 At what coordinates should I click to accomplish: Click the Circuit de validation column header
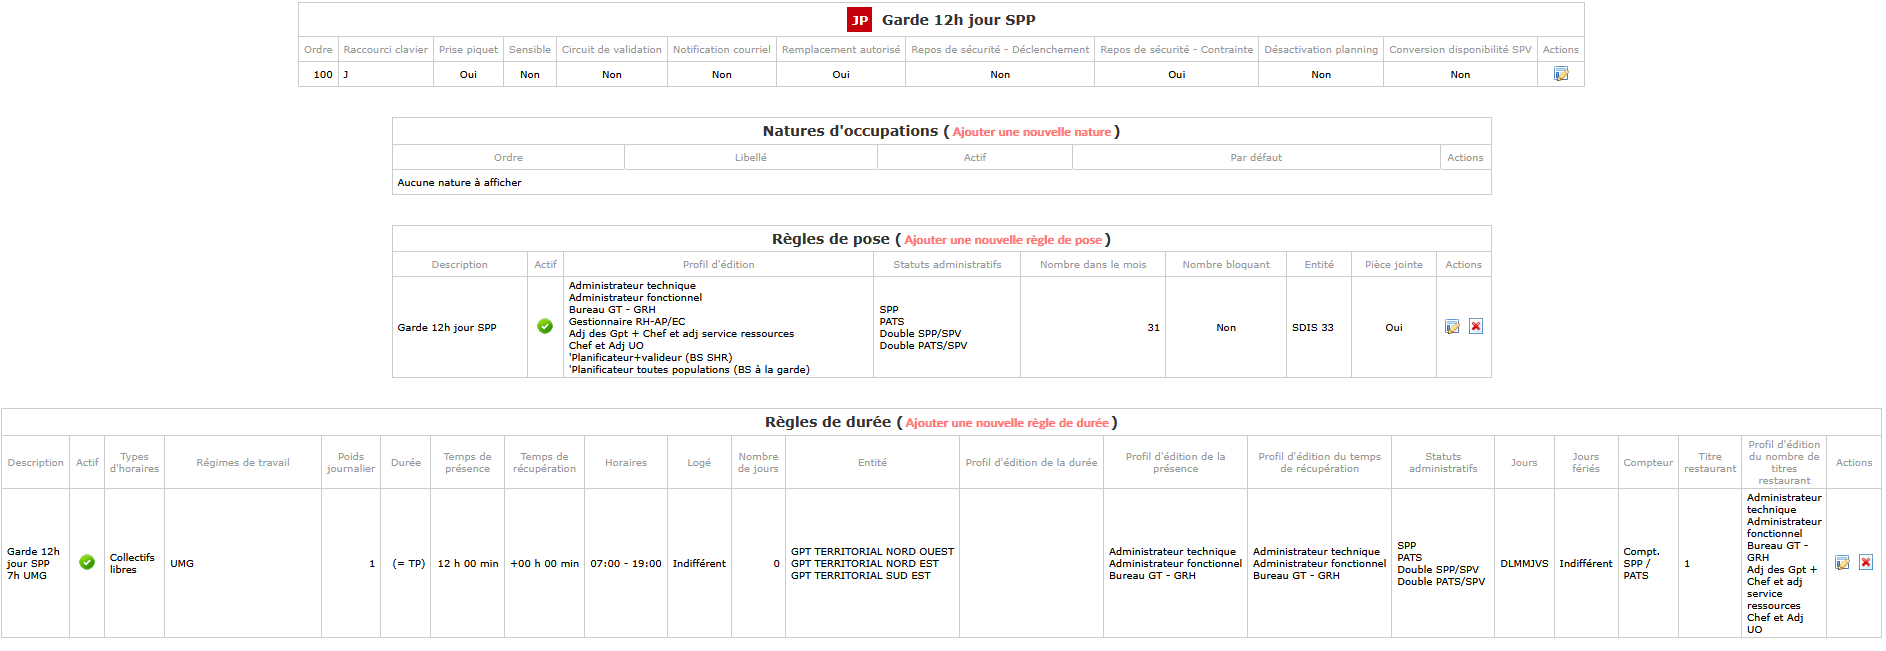click(612, 50)
